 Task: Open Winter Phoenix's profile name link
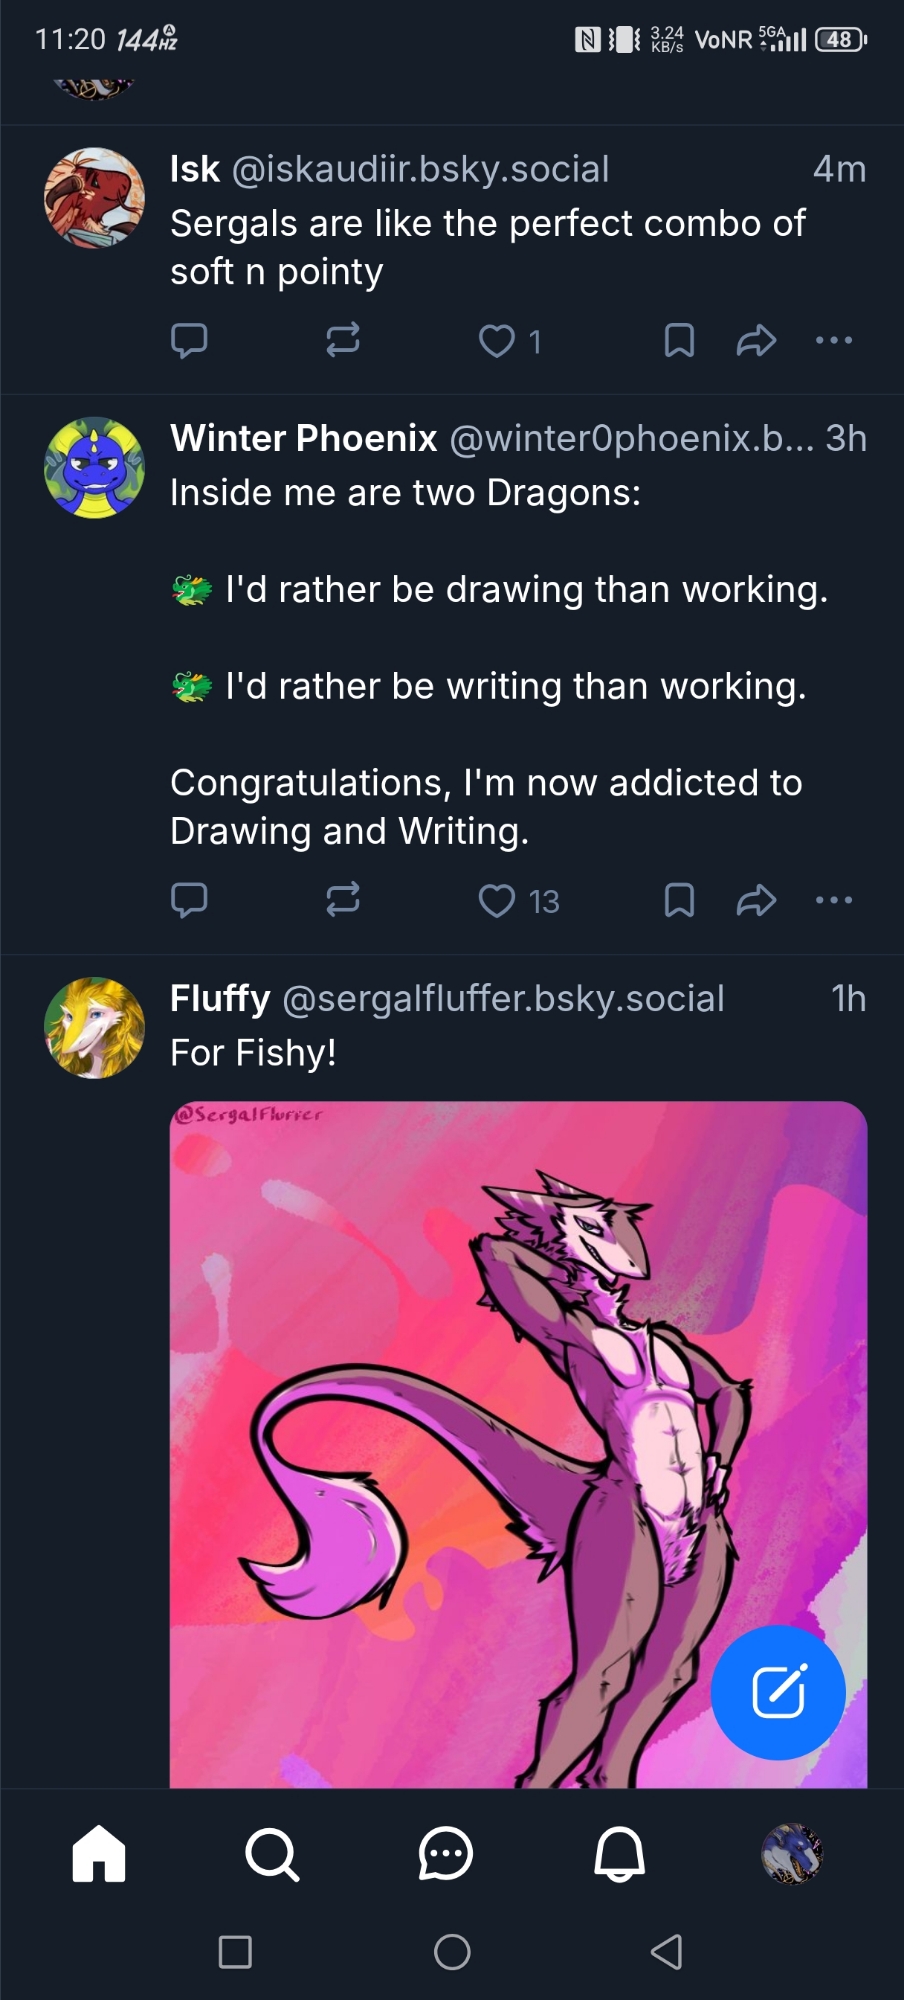point(304,438)
